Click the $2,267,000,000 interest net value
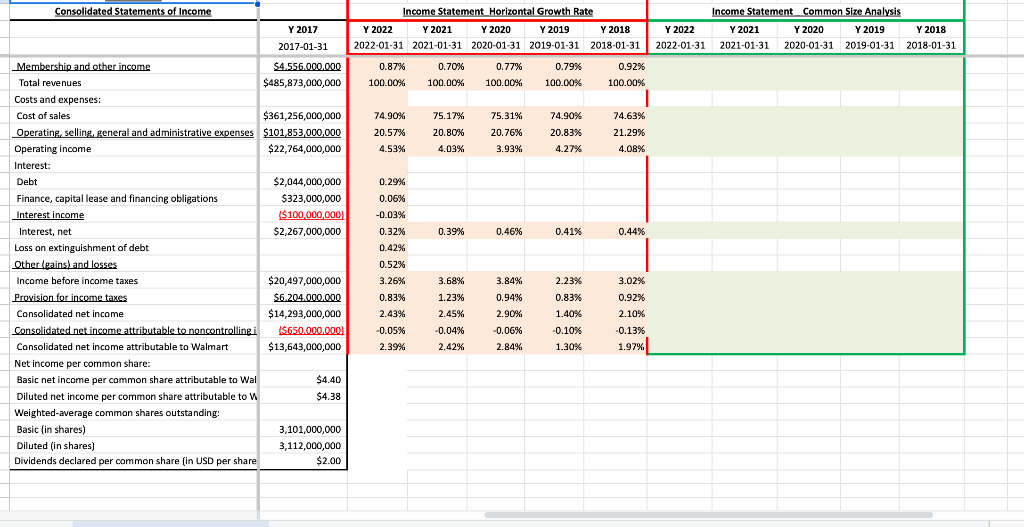 pyautogui.click(x=307, y=231)
